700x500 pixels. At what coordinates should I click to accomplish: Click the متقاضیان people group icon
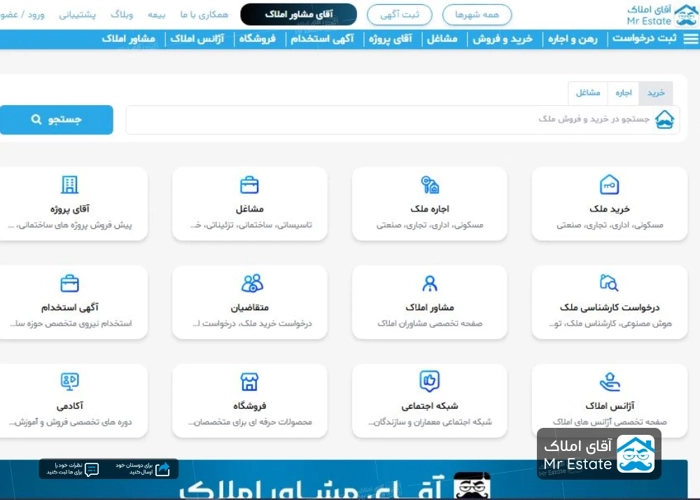252,283
